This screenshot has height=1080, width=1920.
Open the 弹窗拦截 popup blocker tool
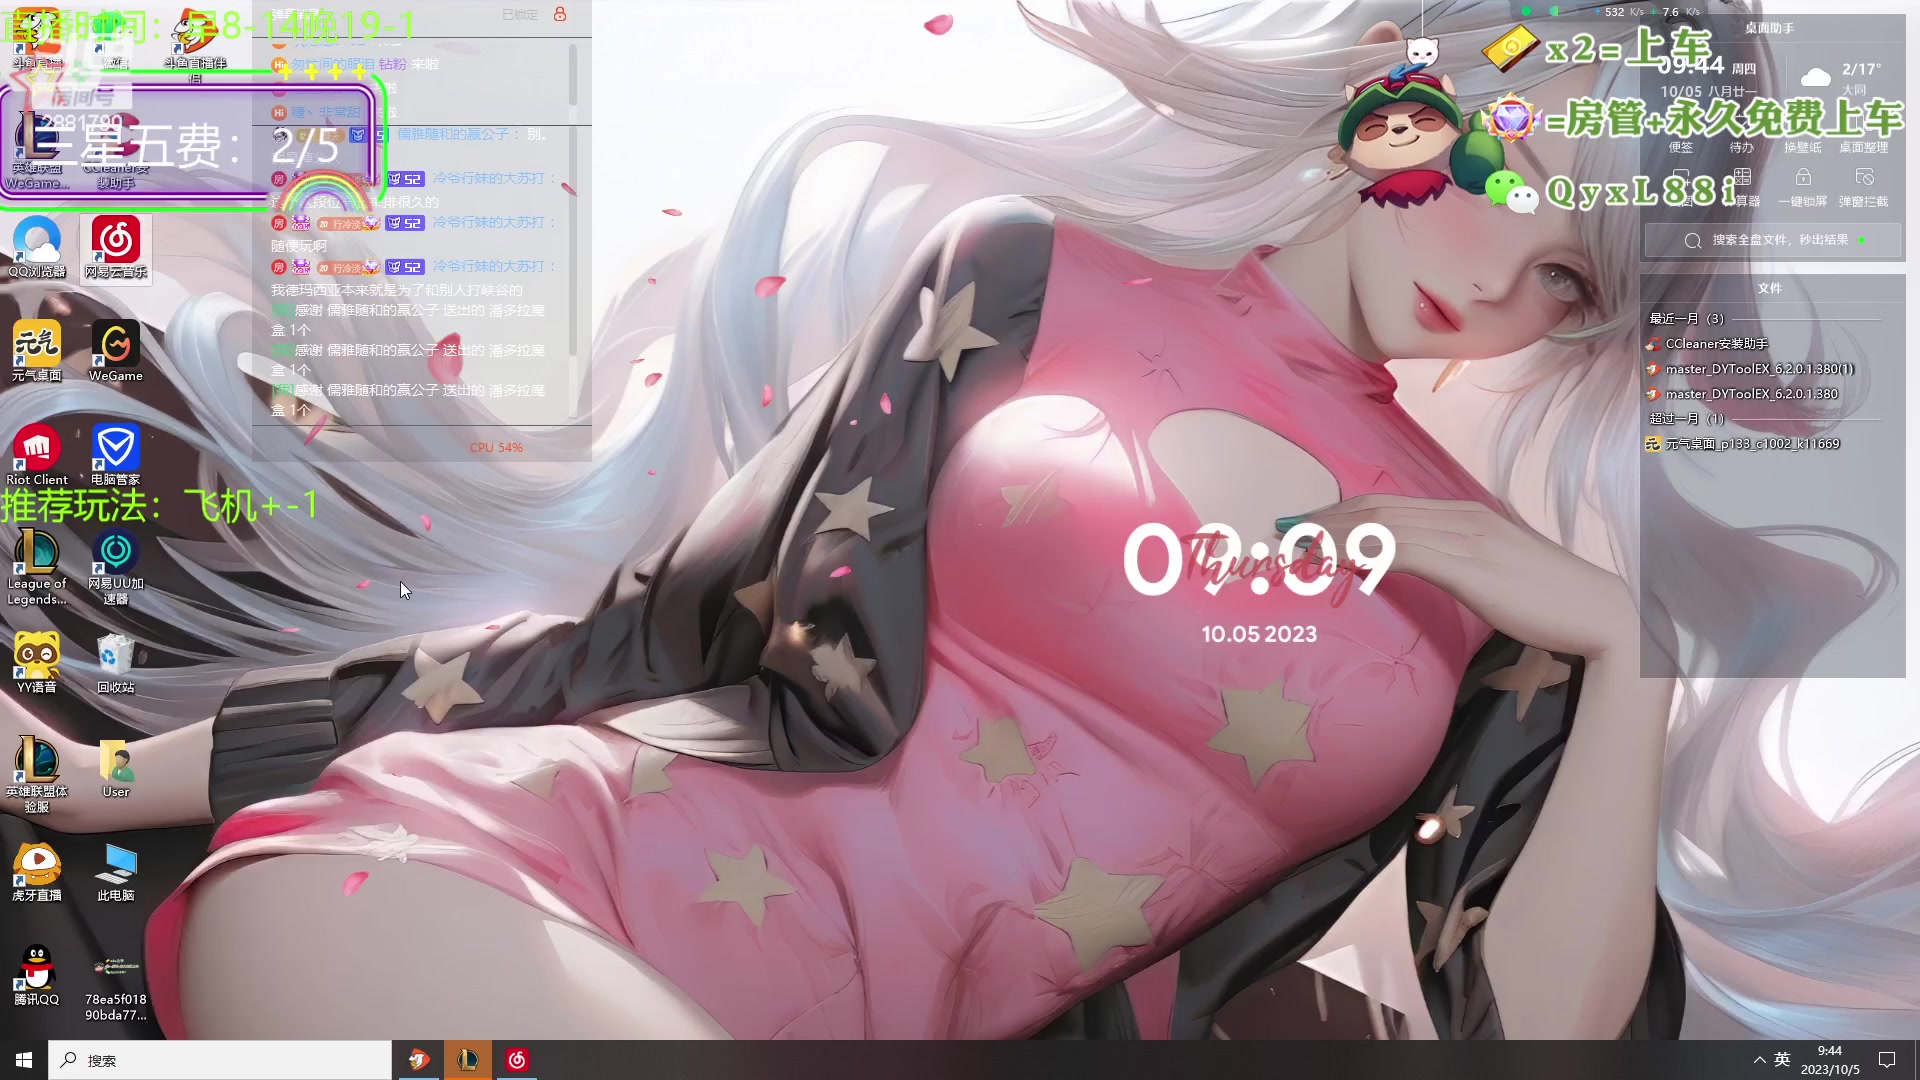click(1863, 186)
